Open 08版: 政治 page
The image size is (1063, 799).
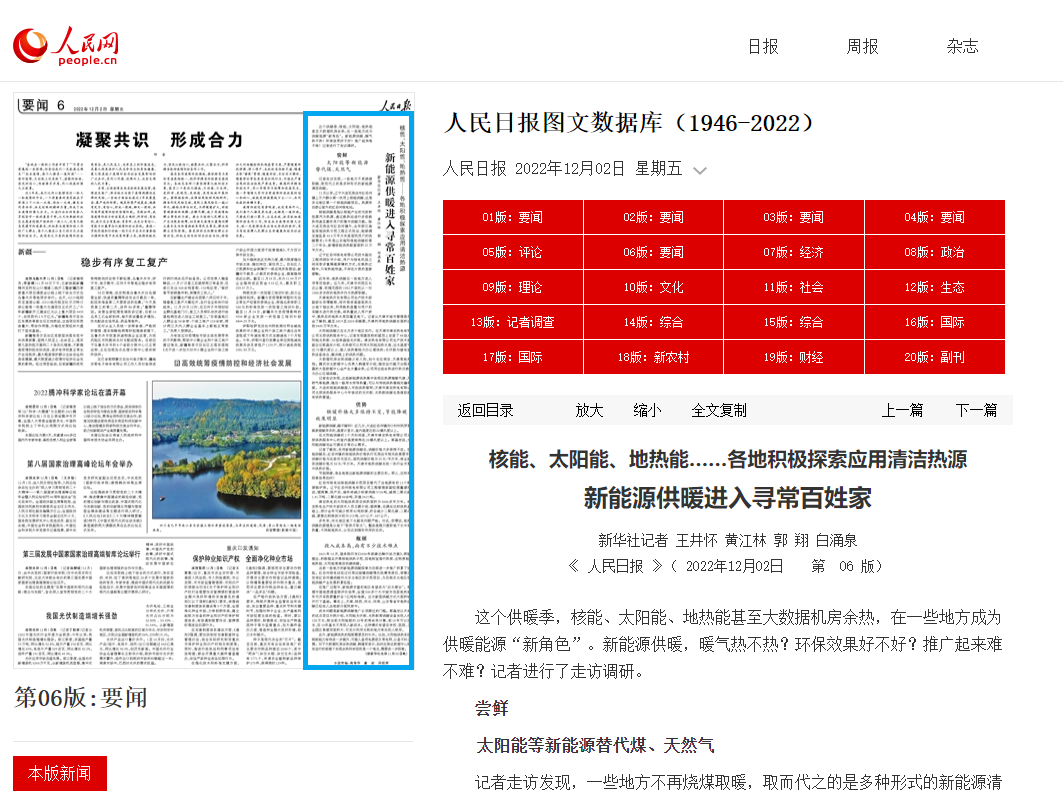click(934, 252)
